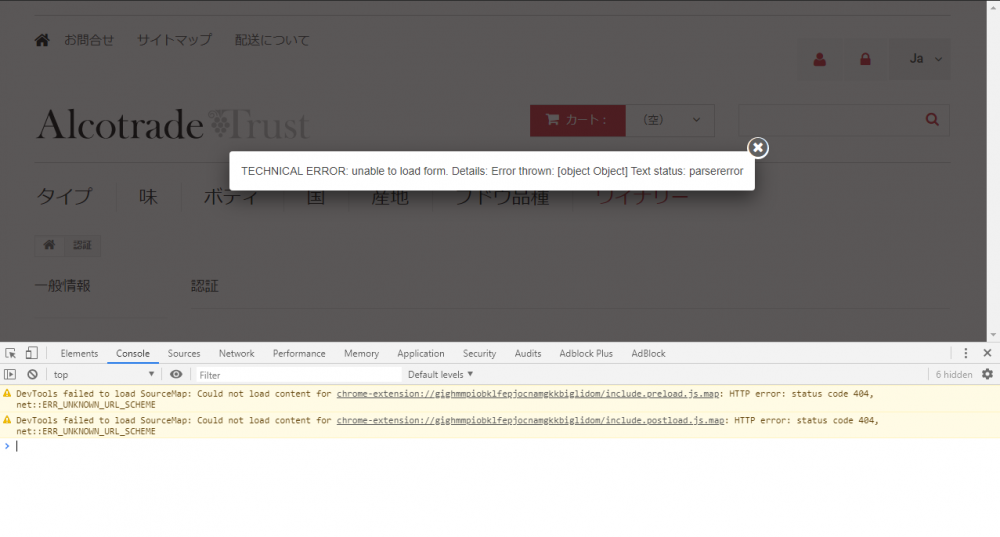Click the 6 hidden messages label
The height and width of the screenshot is (537, 1000).
pyautogui.click(x=953, y=374)
